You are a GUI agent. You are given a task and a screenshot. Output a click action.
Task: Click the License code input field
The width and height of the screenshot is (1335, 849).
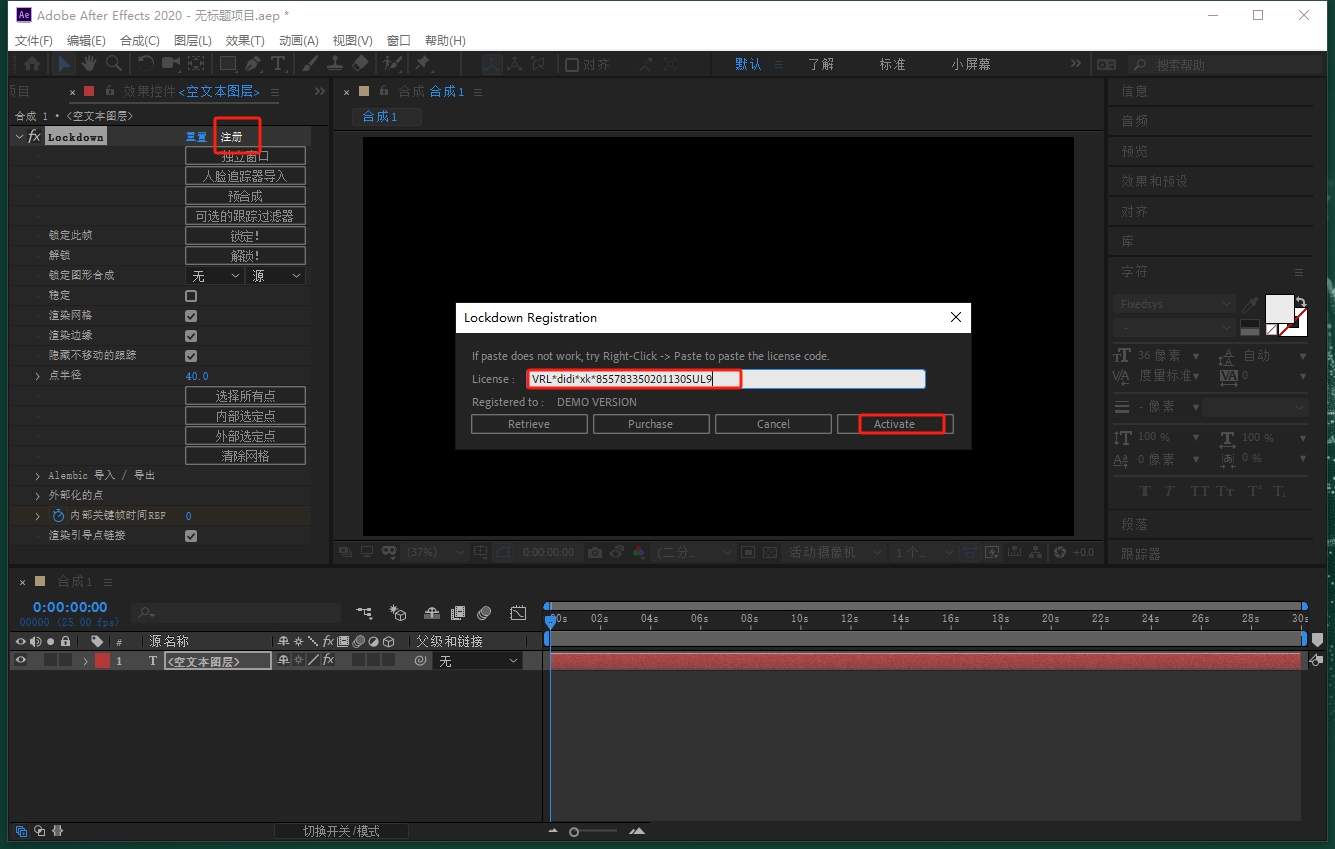[x=726, y=379]
